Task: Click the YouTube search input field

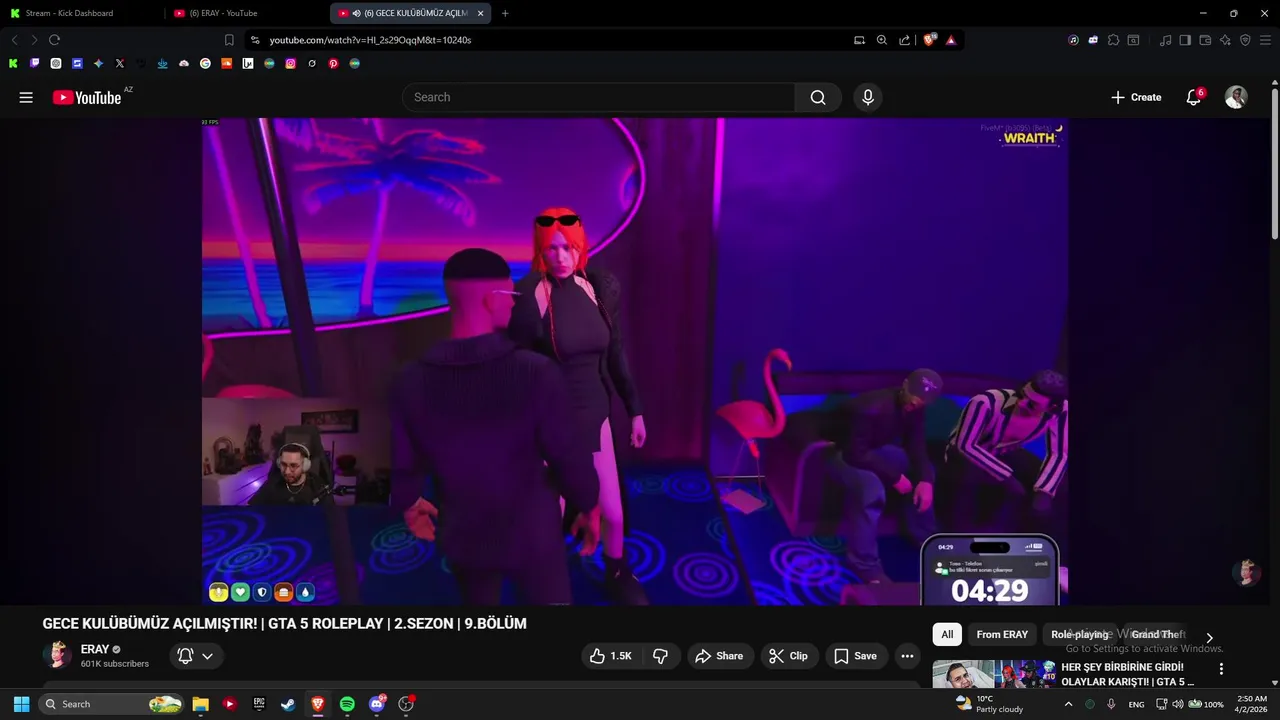Action: tap(598, 97)
